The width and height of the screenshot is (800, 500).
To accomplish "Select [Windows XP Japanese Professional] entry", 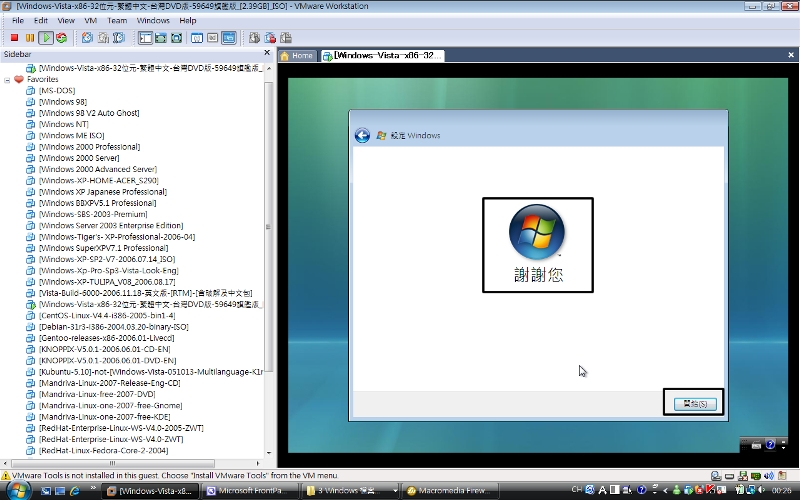I will pyautogui.click(x=103, y=191).
